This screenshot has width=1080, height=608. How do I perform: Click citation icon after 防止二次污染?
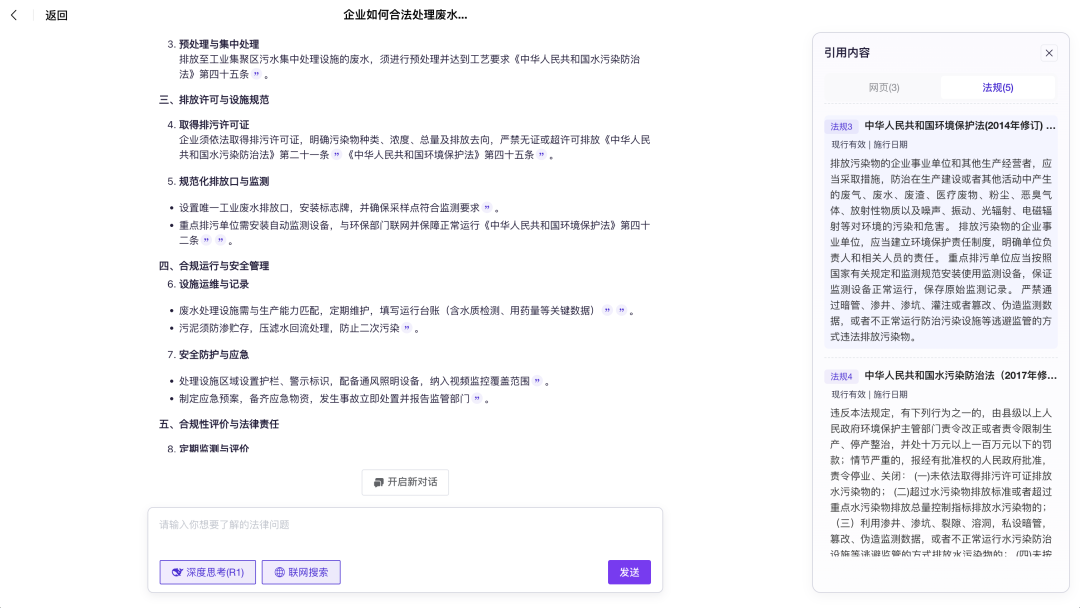(x=407, y=328)
